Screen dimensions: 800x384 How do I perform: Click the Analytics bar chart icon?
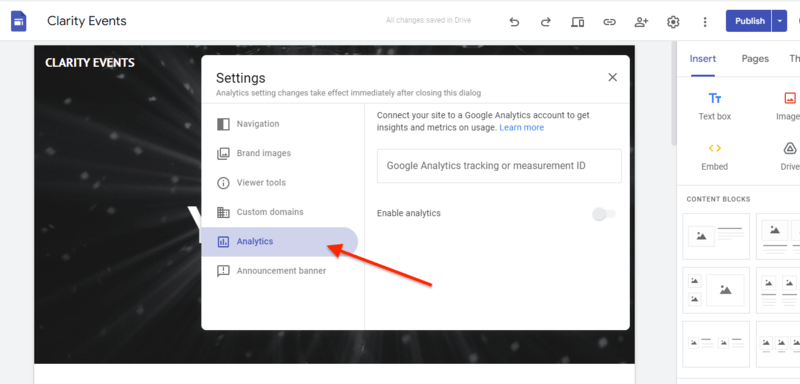[x=223, y=242]
